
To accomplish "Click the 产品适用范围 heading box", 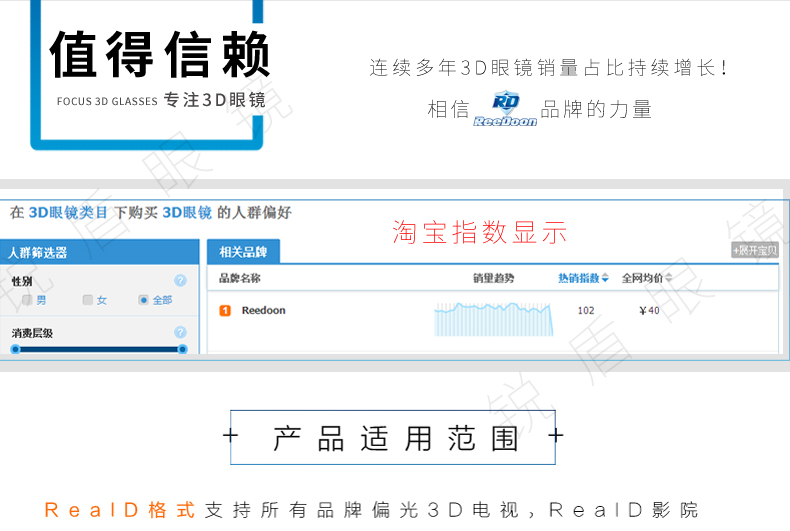I will (x=393, y=437).
